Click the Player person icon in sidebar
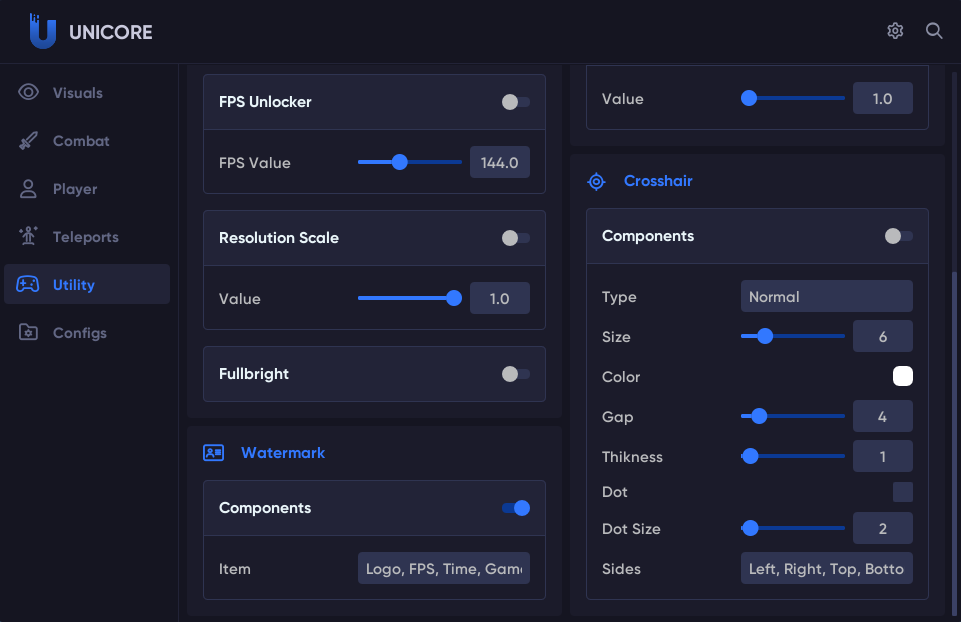Screen dimensions: 961x622 coord(29,189)
